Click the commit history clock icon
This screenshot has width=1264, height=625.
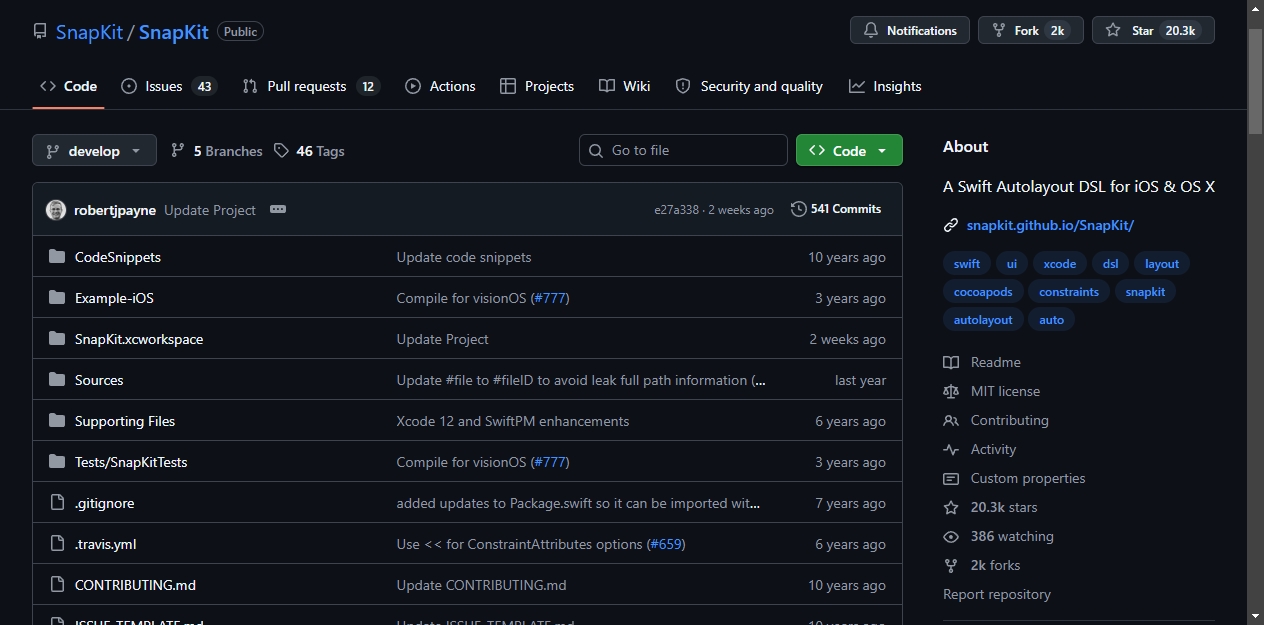pos(798,209)
